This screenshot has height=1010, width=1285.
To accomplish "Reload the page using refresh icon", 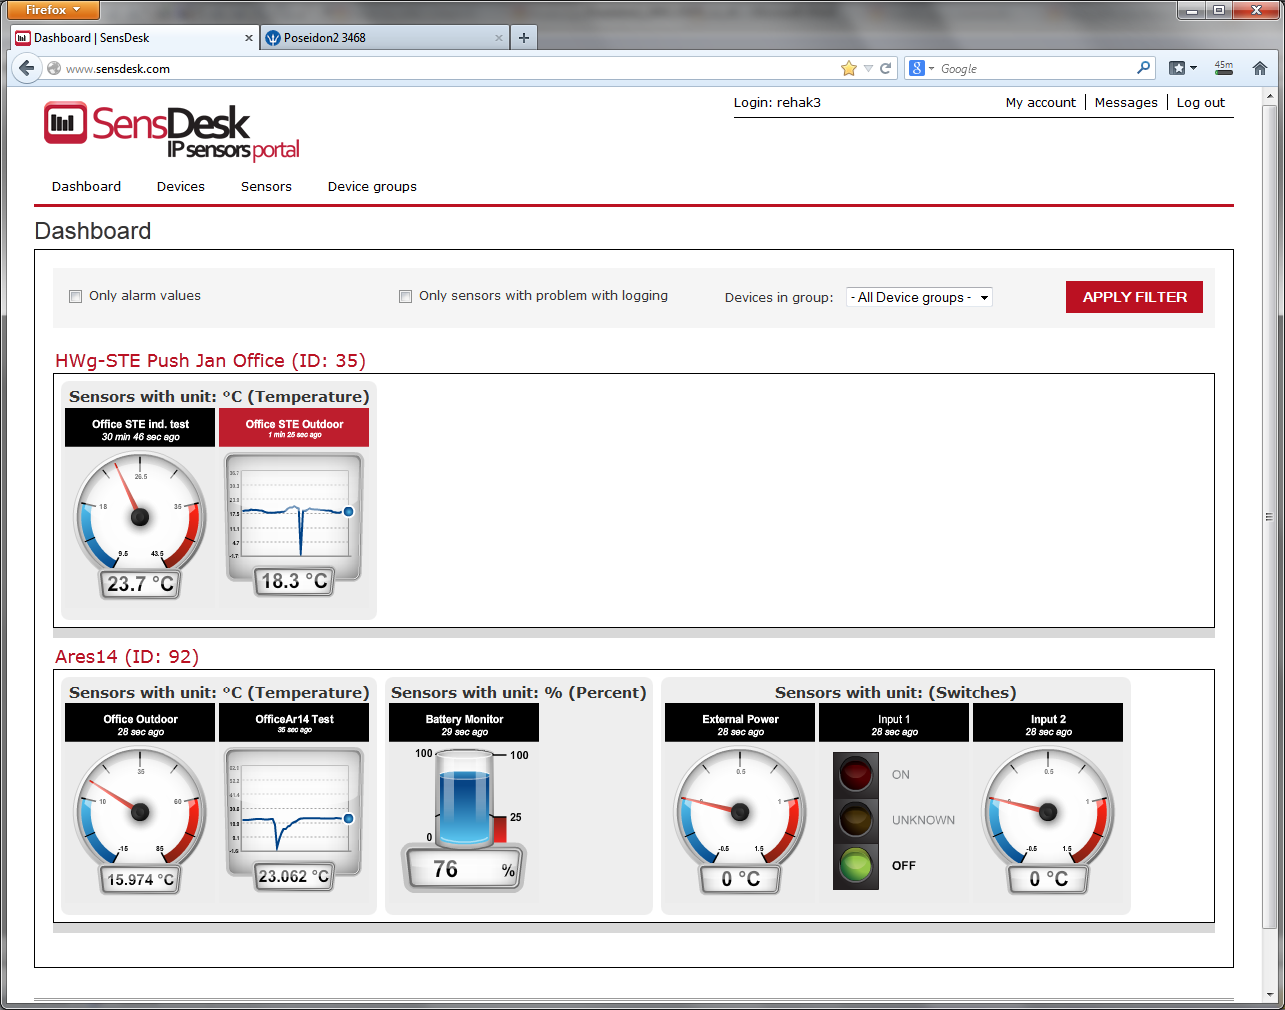I will tap(885, 68).
